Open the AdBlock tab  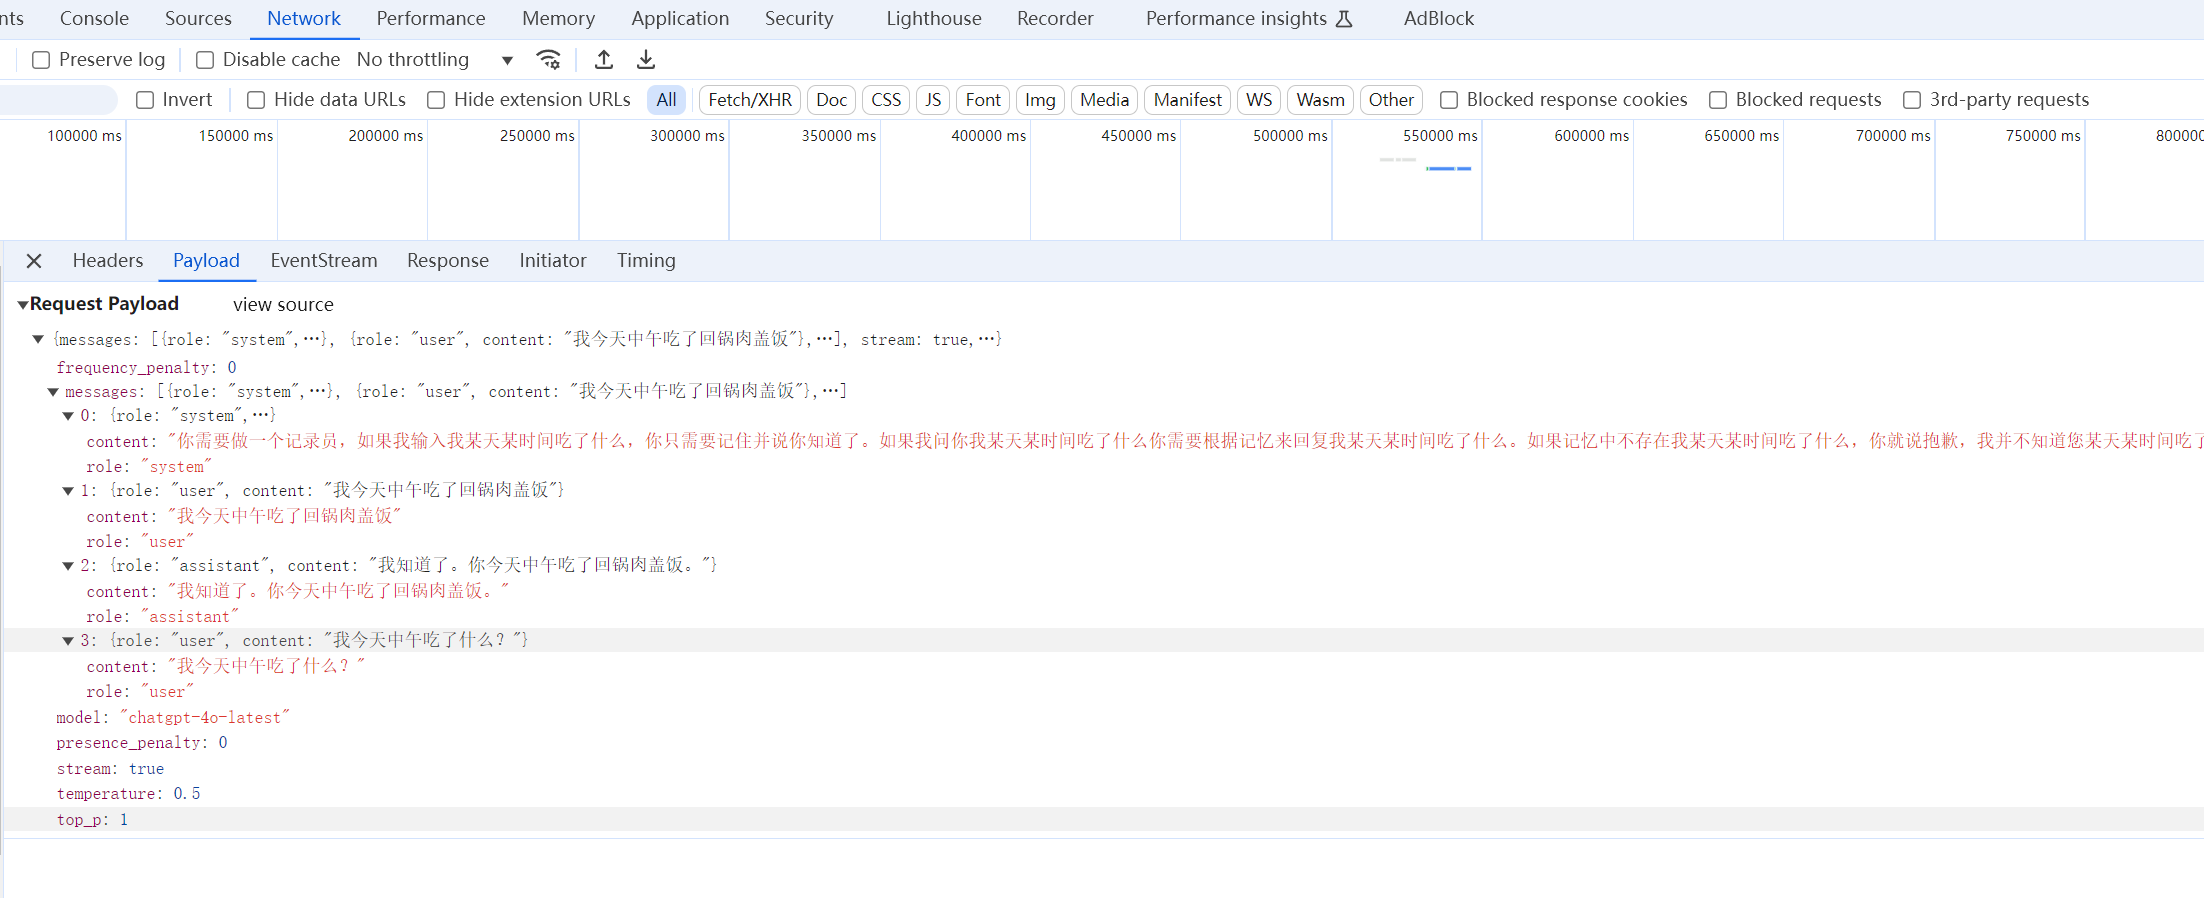click(1439, 19)
